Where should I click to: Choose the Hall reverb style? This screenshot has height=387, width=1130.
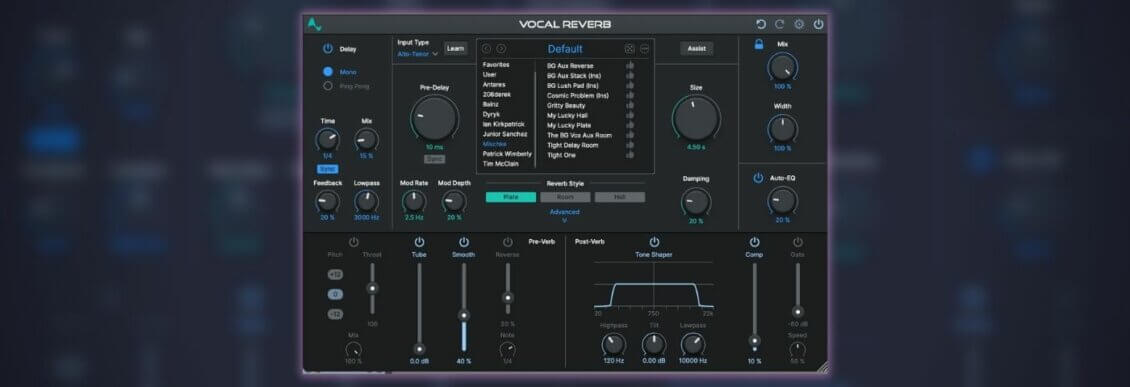click(620, 197)
